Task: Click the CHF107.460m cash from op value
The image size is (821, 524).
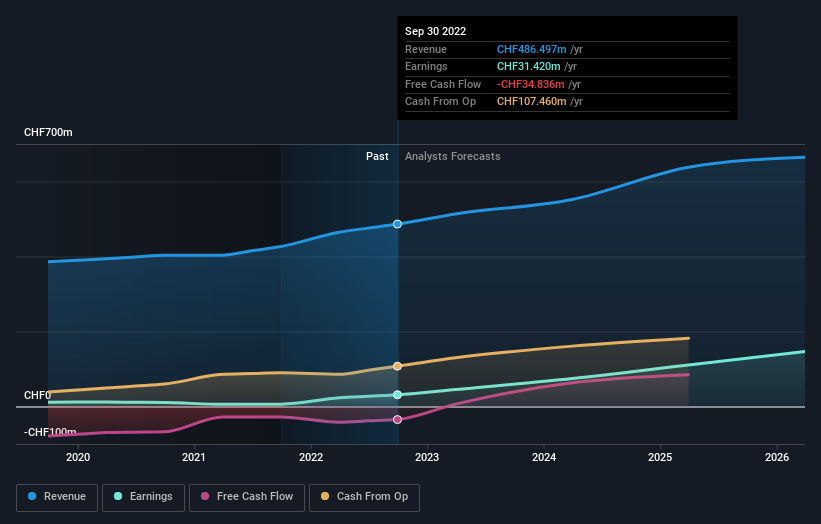Action: click(531, 102)
